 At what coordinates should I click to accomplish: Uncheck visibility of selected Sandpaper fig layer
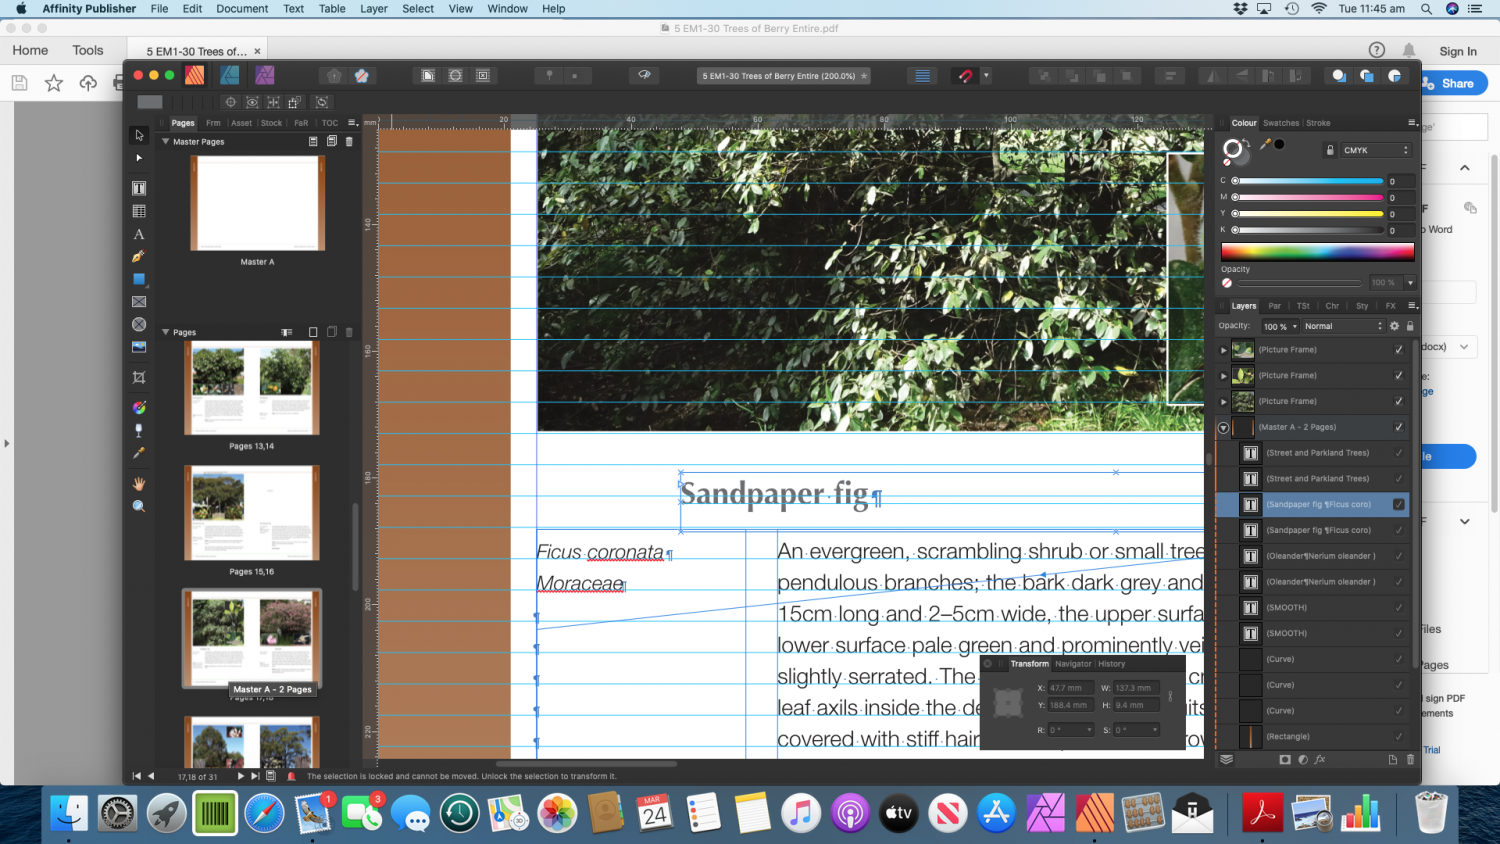point(1398,504)
